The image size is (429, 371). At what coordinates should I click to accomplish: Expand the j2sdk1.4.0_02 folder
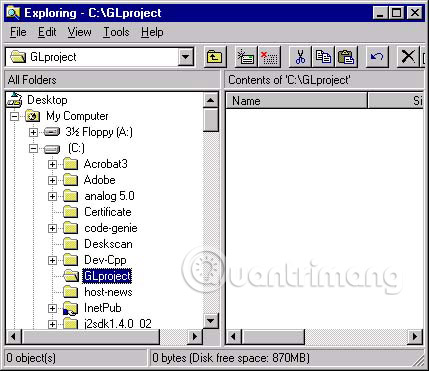pyautogui.click(x=52, y=324)
